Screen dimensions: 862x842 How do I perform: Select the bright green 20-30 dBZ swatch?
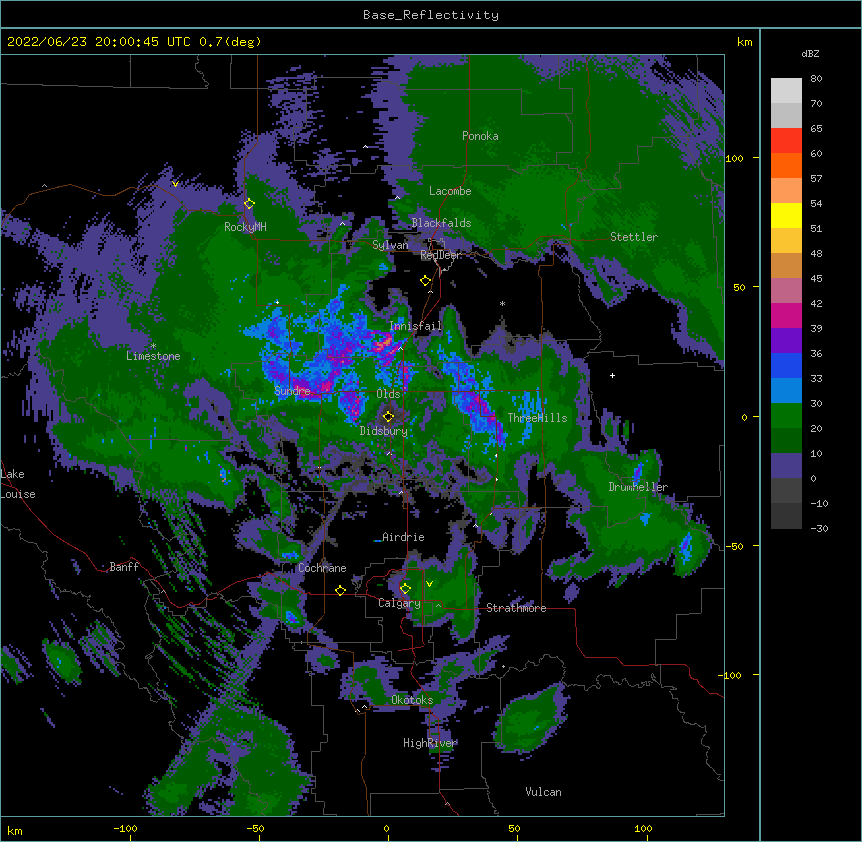pyautogui.click(x=786, y=416)
